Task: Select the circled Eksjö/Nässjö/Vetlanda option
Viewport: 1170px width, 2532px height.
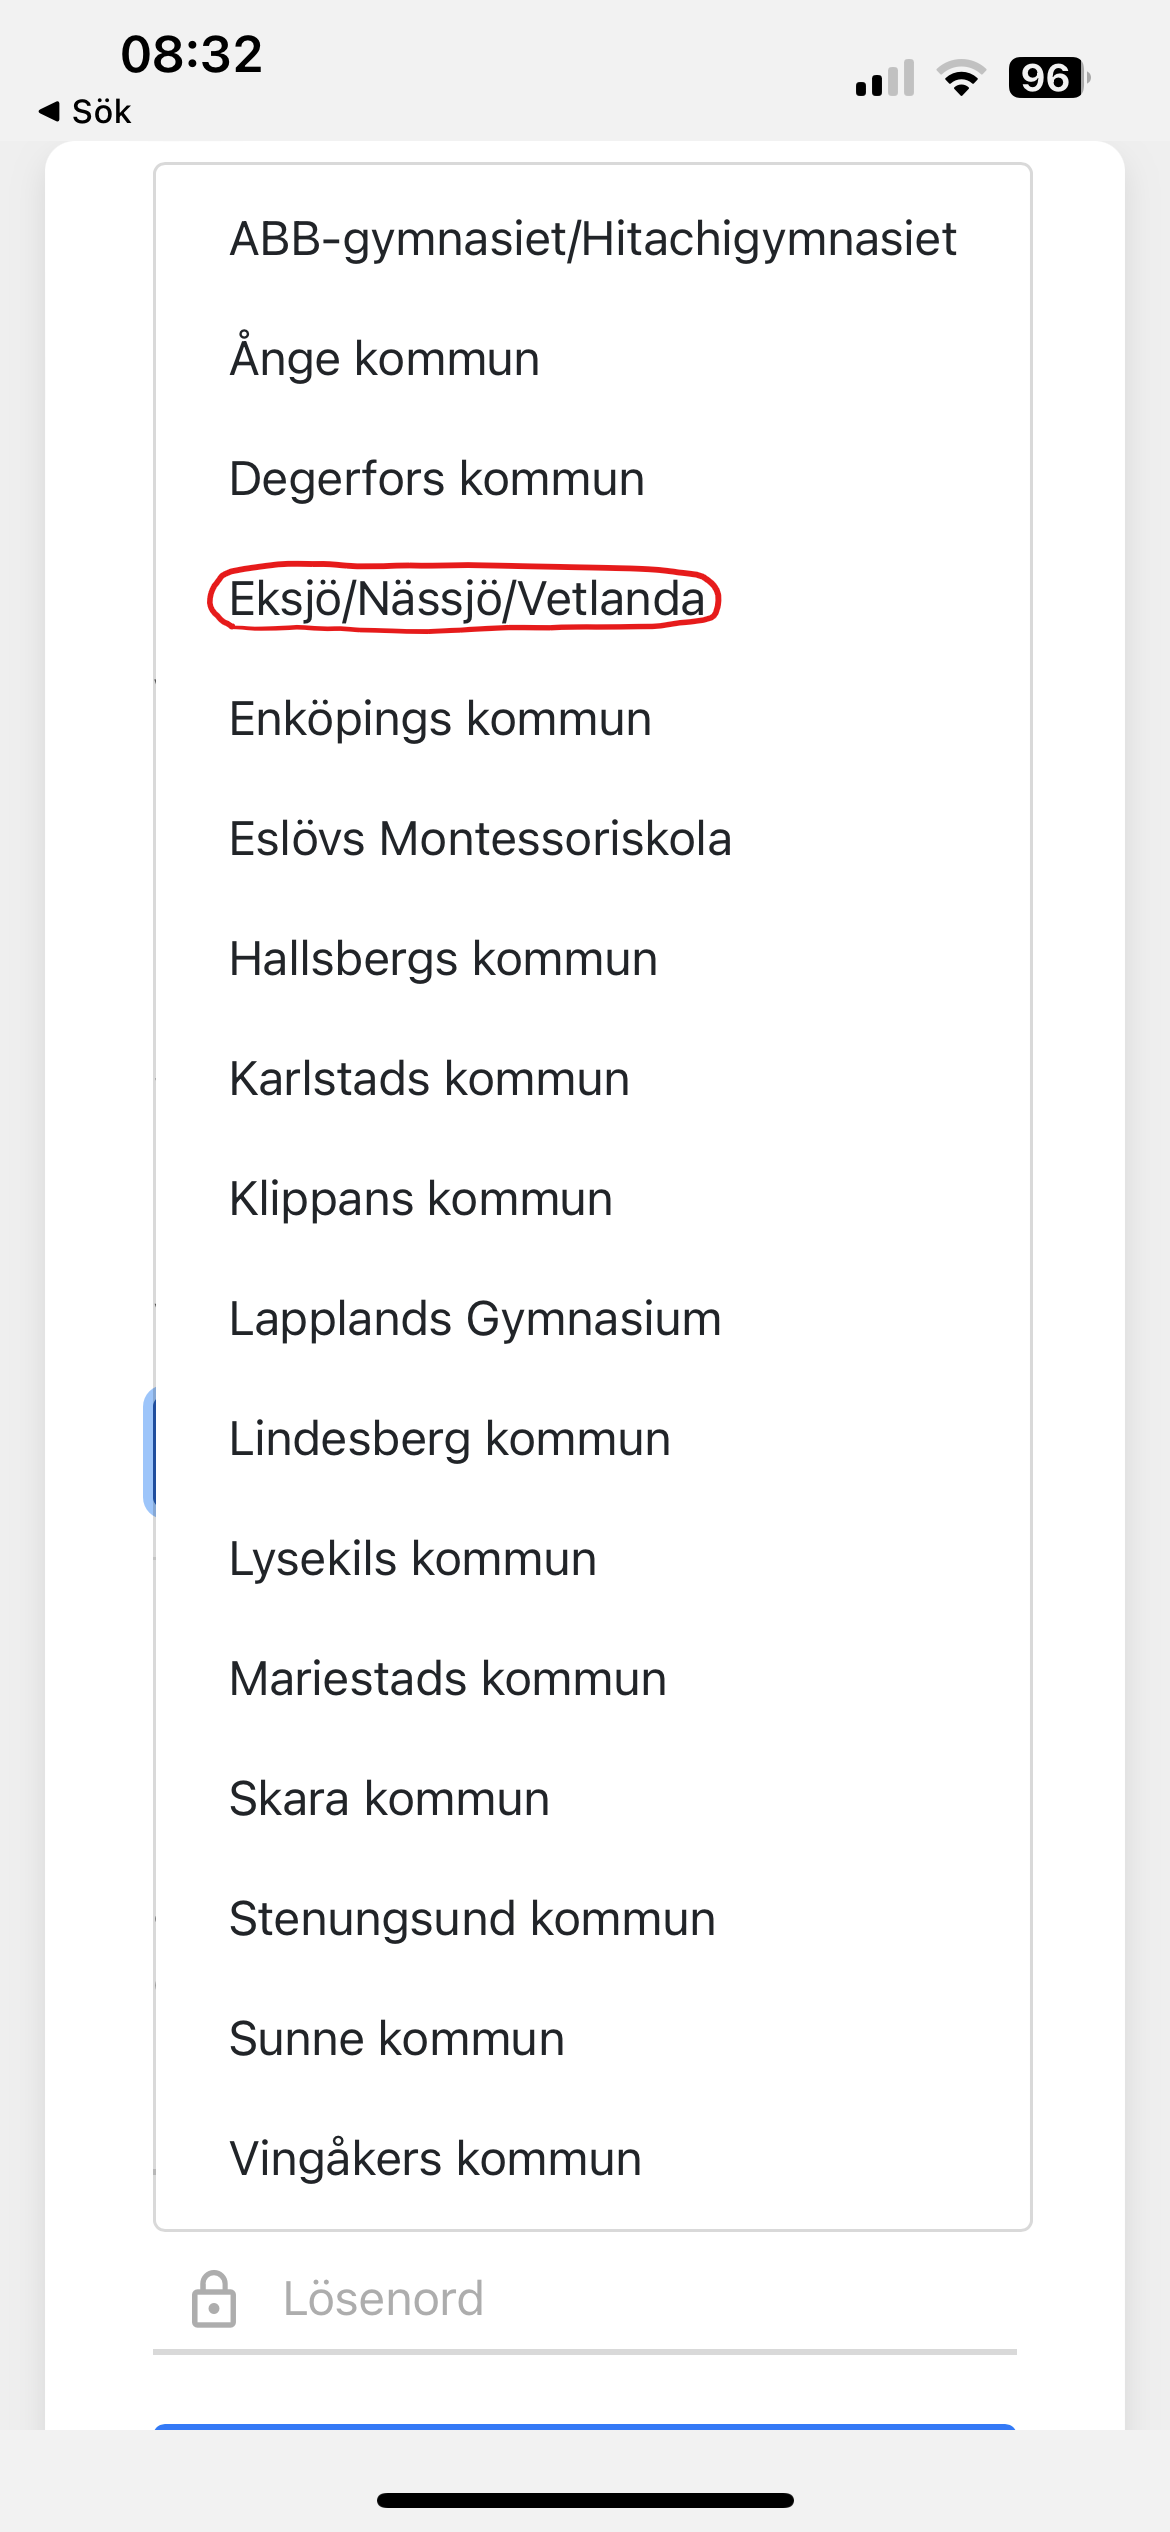Action: click(466, 598)
